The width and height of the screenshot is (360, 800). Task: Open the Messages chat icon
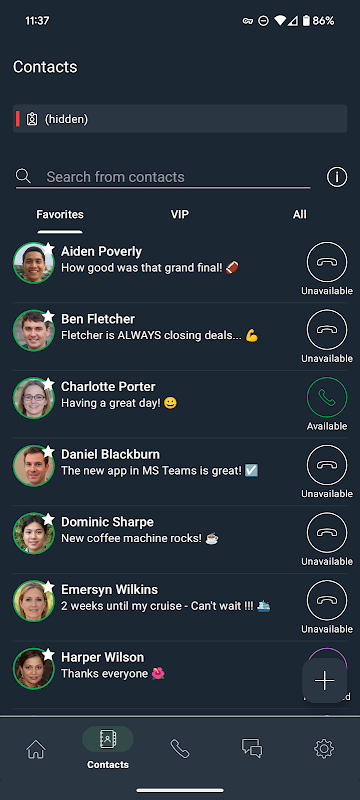(252, 748)
